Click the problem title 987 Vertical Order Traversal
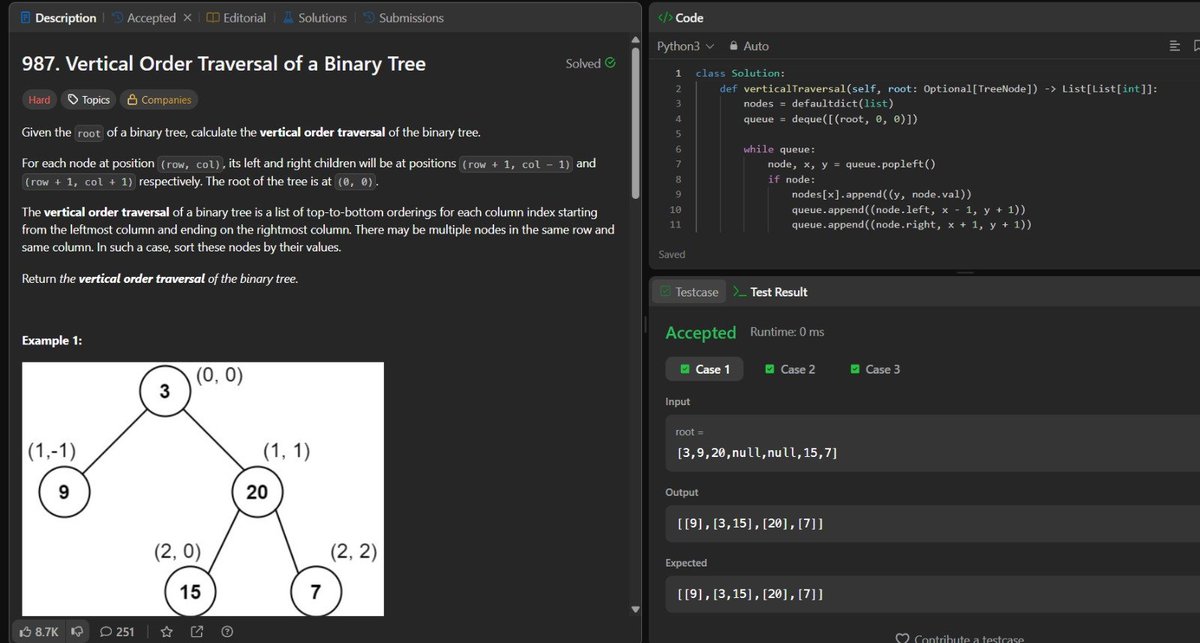Viewport: 1200px width, 643px height. (224, 64)
